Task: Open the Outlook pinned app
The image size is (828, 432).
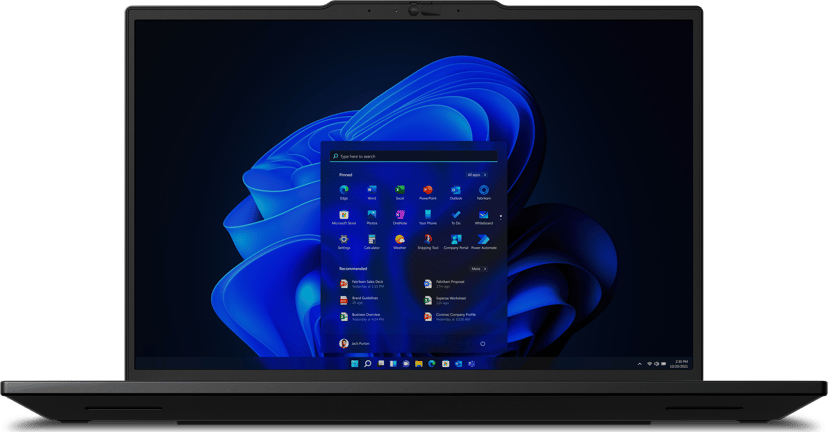Action: coord(456,190)
